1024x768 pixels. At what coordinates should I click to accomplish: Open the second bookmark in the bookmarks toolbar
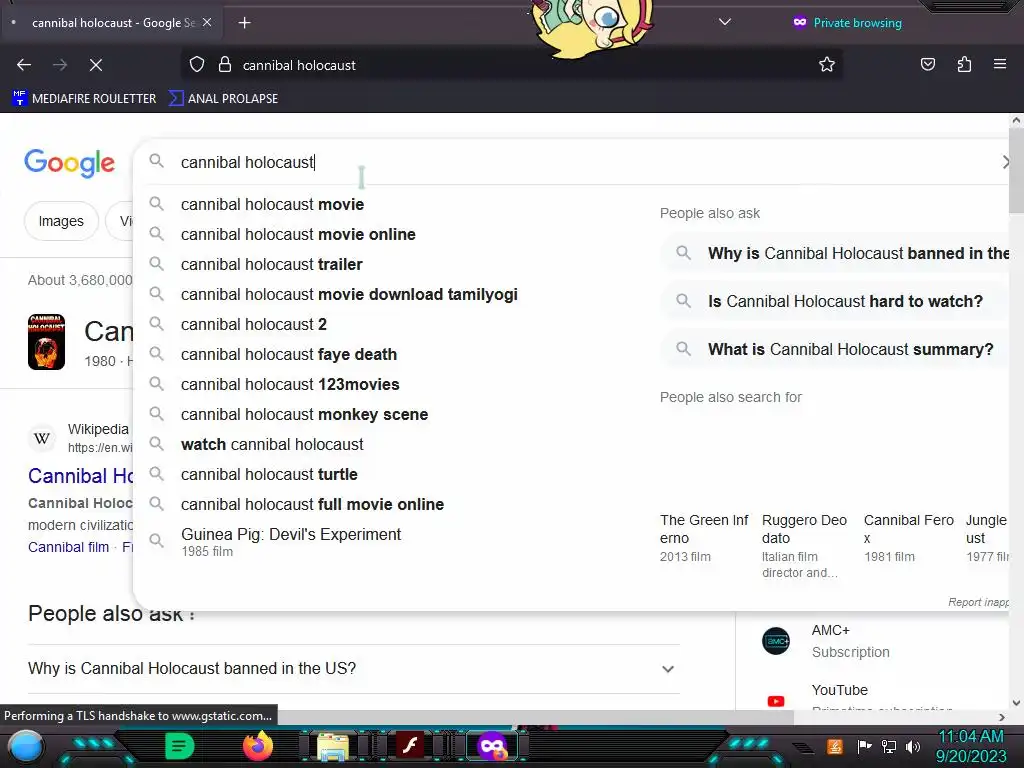point(223,99)
